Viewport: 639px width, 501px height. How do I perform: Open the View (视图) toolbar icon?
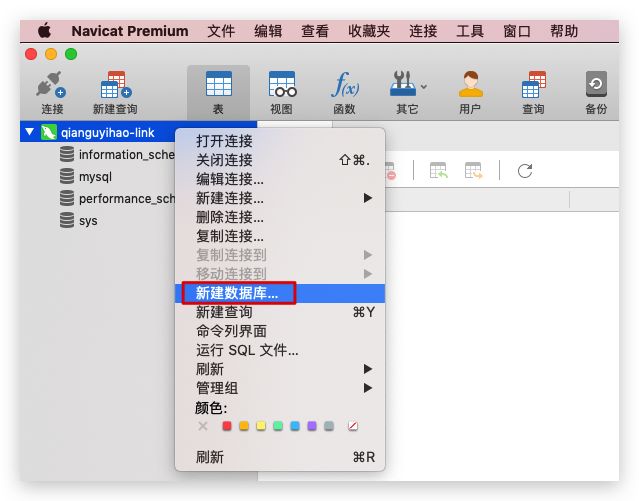[282, 84]
